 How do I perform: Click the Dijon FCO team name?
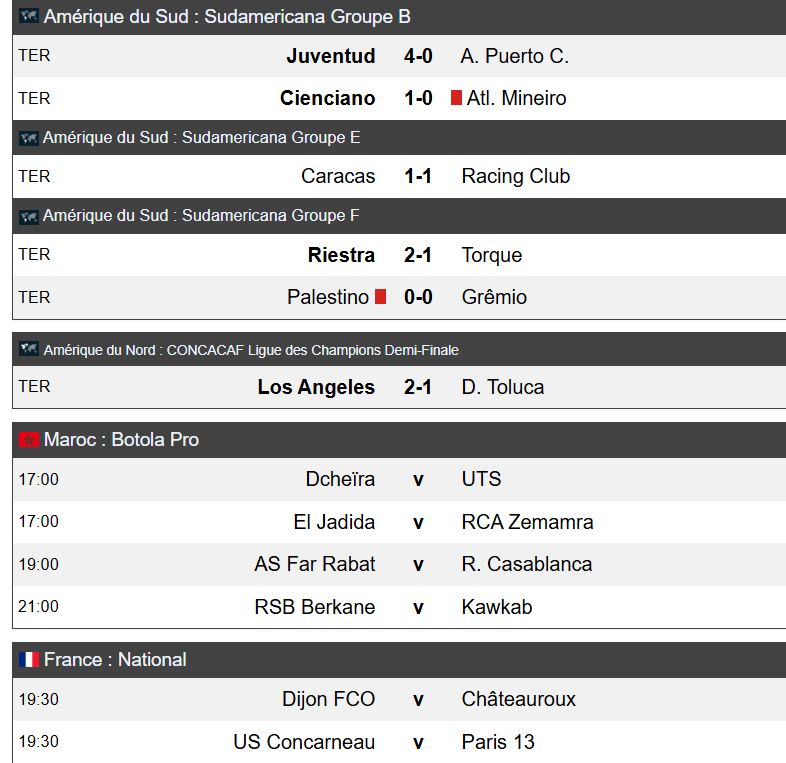click(328, 699)
